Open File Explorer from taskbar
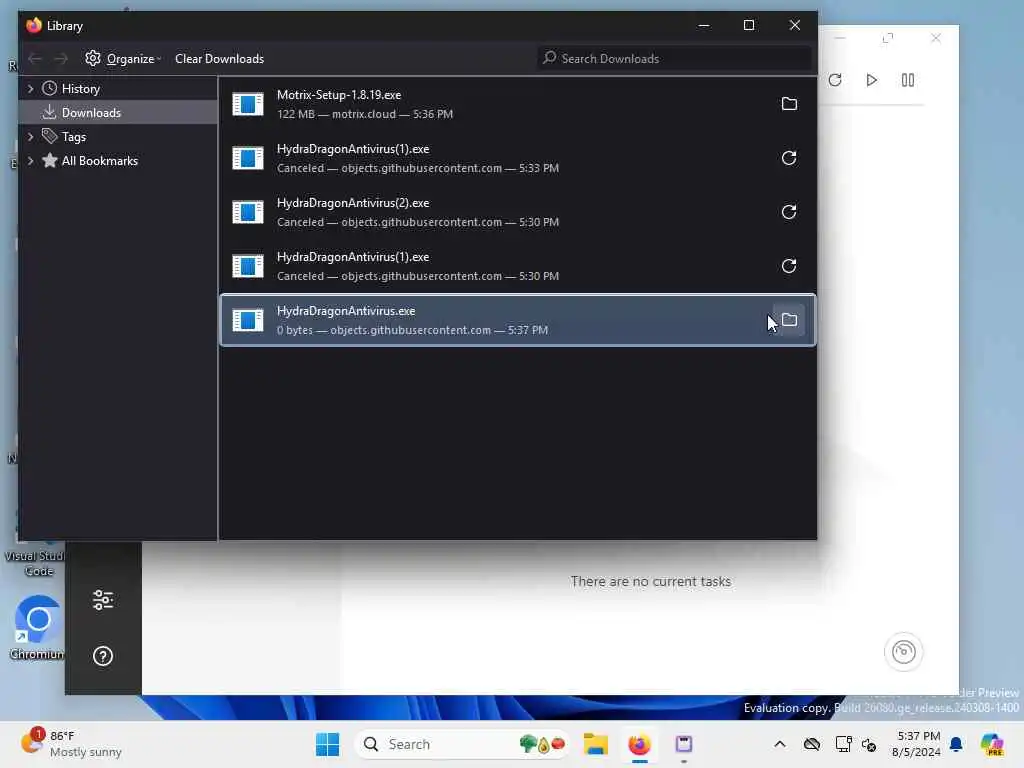This screenshot has height=768, width=1024. click(596, 744)
